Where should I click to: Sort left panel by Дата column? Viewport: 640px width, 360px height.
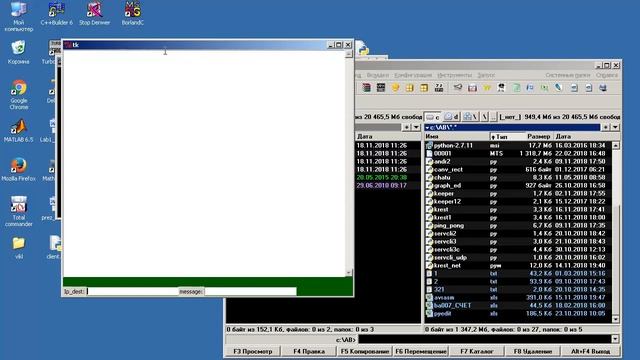(388, 136)
